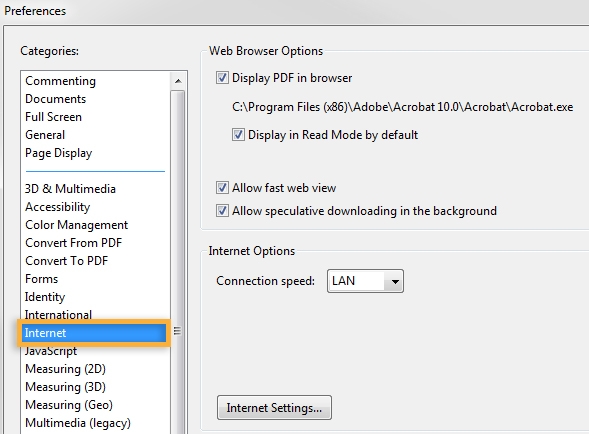Click the Internet Settings... button
This screenshot has height=434, width=589.
coord(274,407)
